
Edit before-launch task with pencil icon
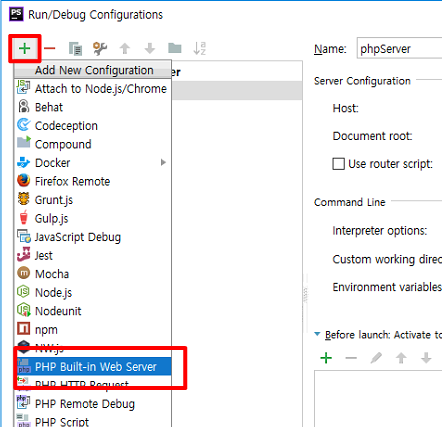pos(376,358)
